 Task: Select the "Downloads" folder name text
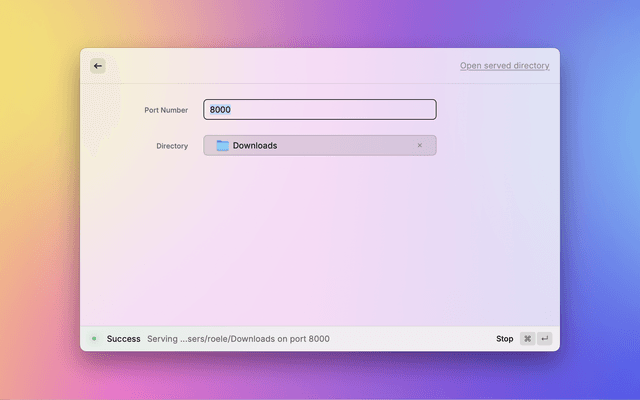pos(255,146)
